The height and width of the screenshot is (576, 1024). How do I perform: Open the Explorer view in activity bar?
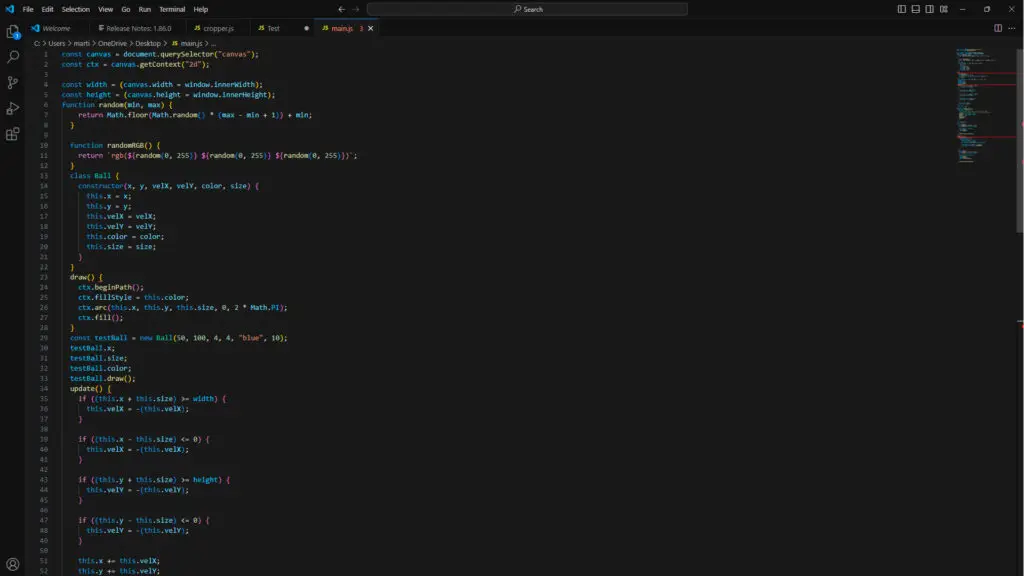point(12,31)
